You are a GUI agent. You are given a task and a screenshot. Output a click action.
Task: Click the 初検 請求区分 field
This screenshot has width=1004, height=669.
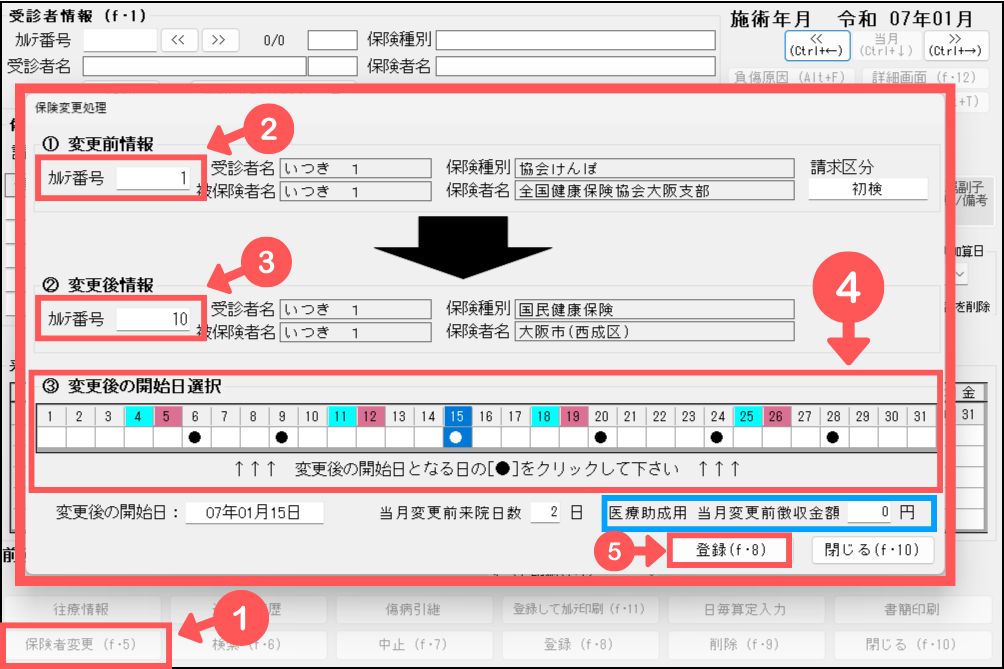click(x=869, y=189)
